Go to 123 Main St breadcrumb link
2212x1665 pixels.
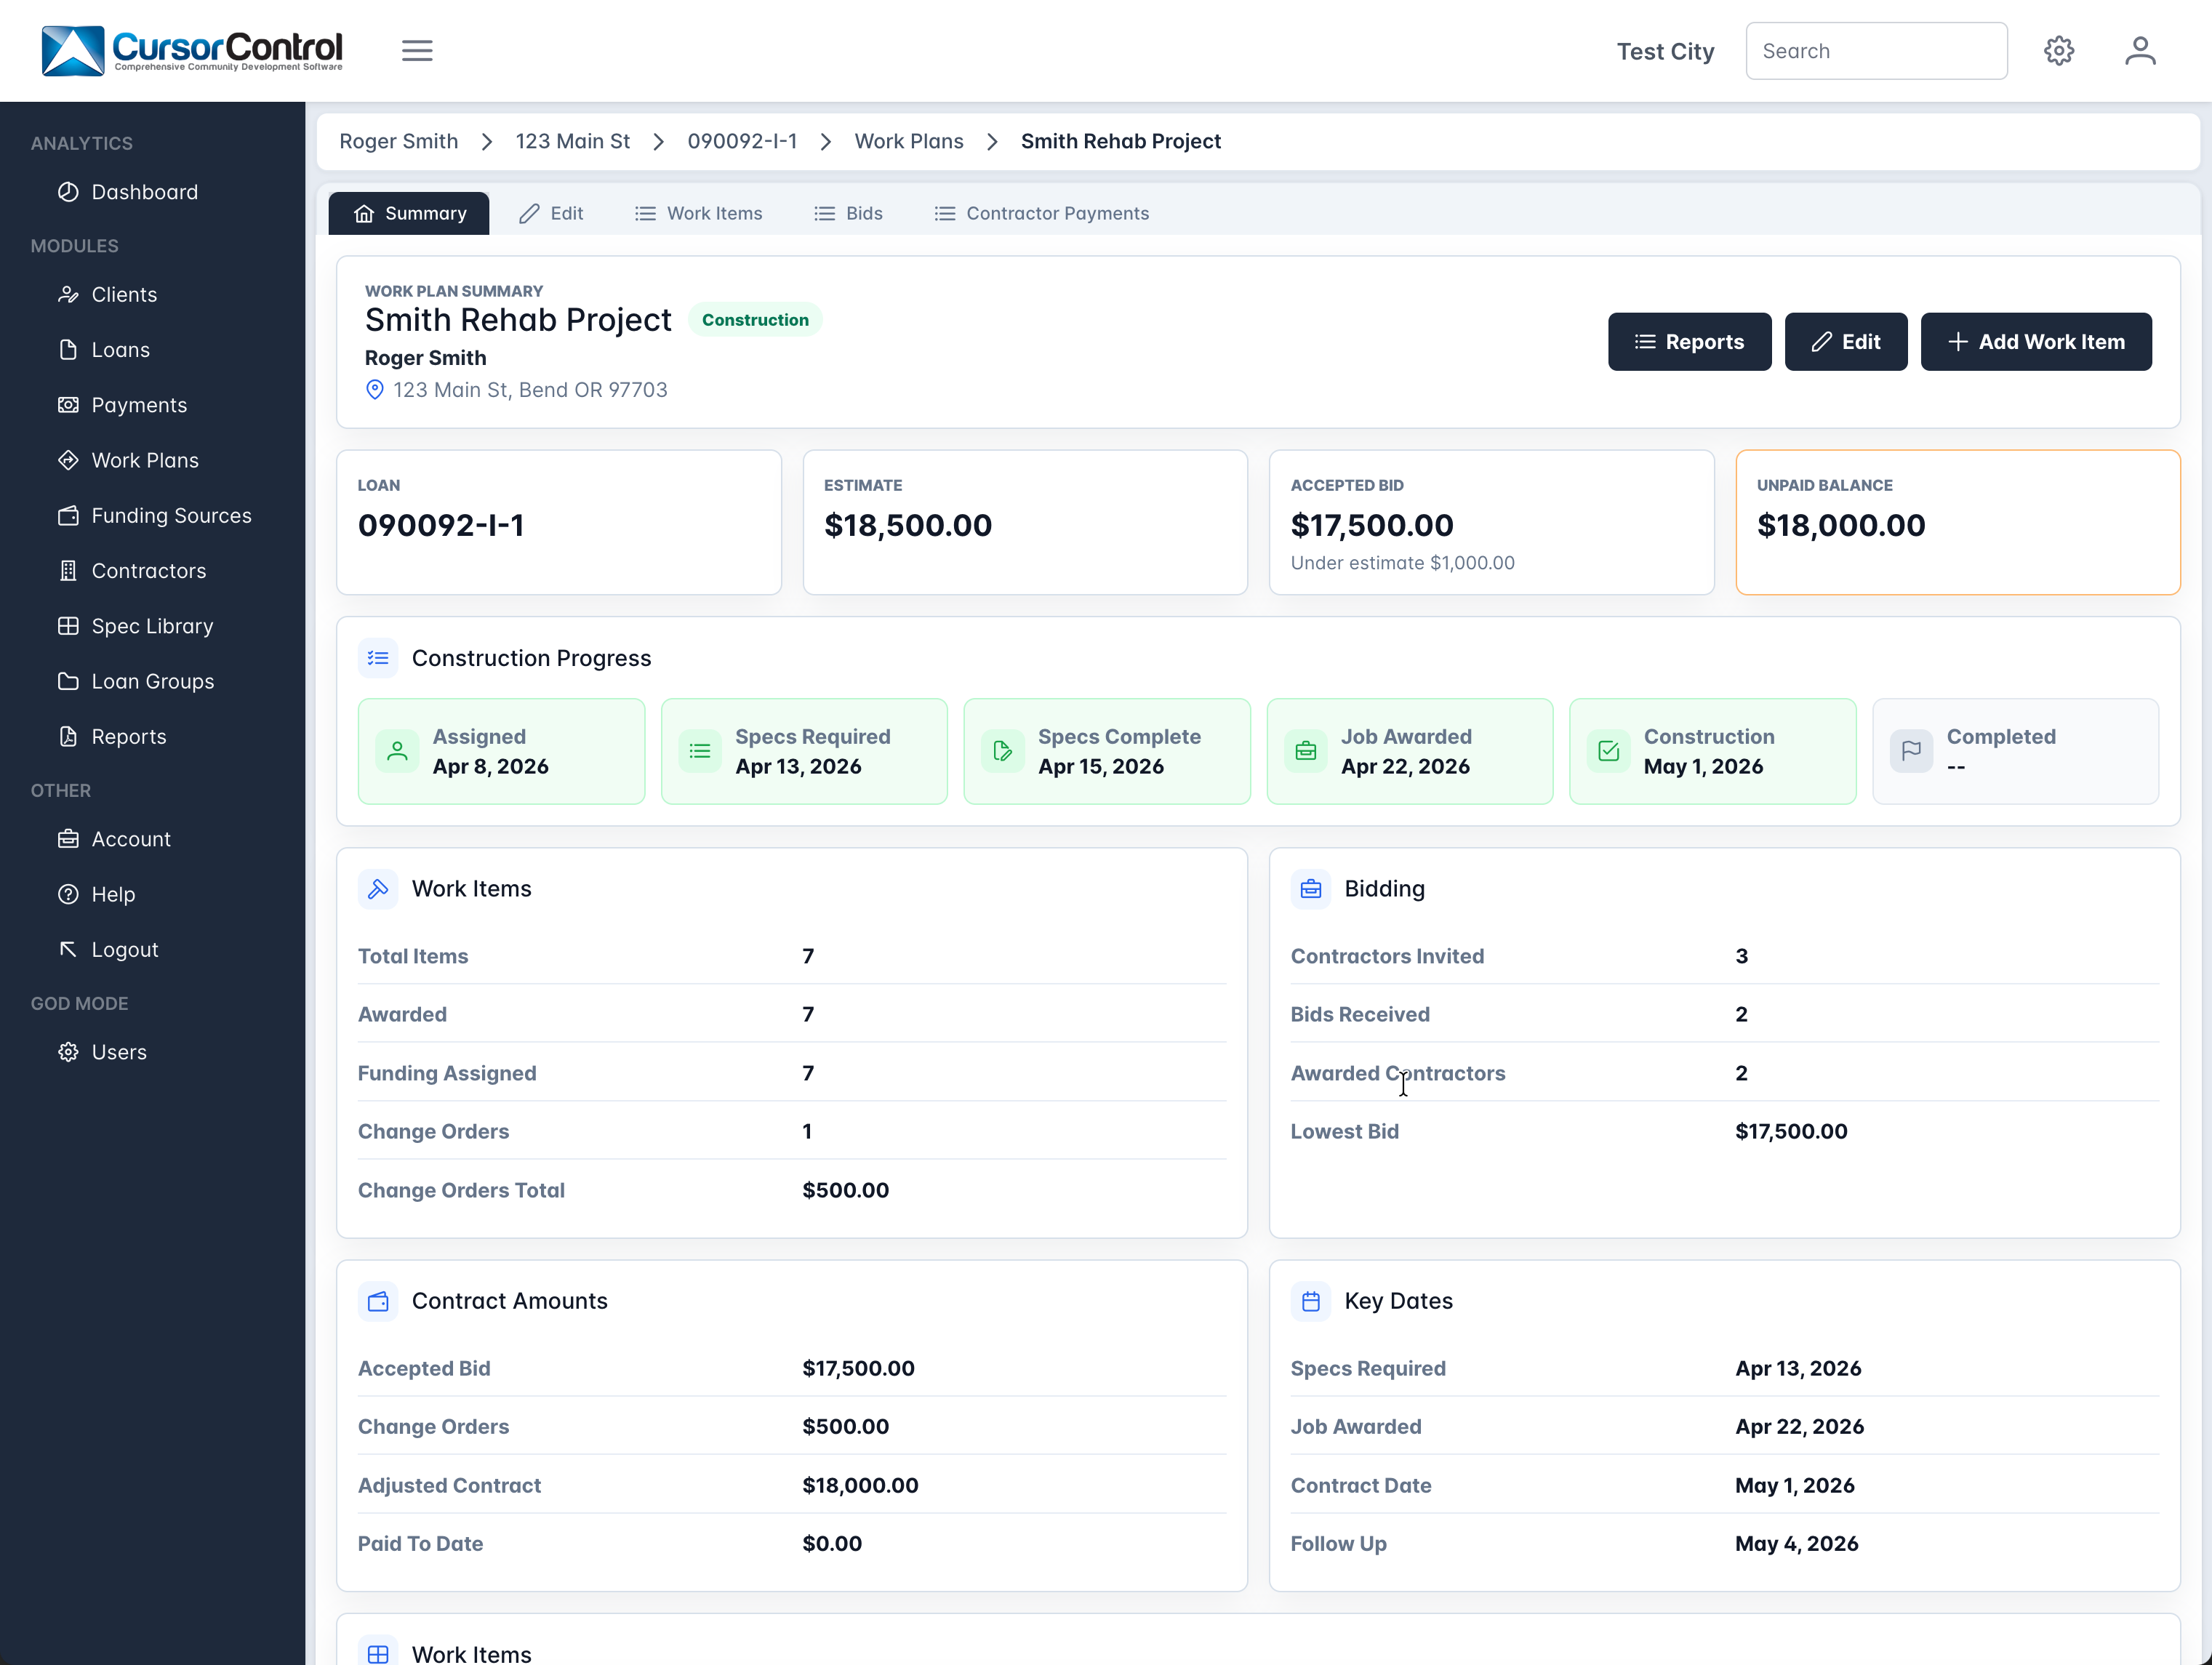tap(573, 141)
